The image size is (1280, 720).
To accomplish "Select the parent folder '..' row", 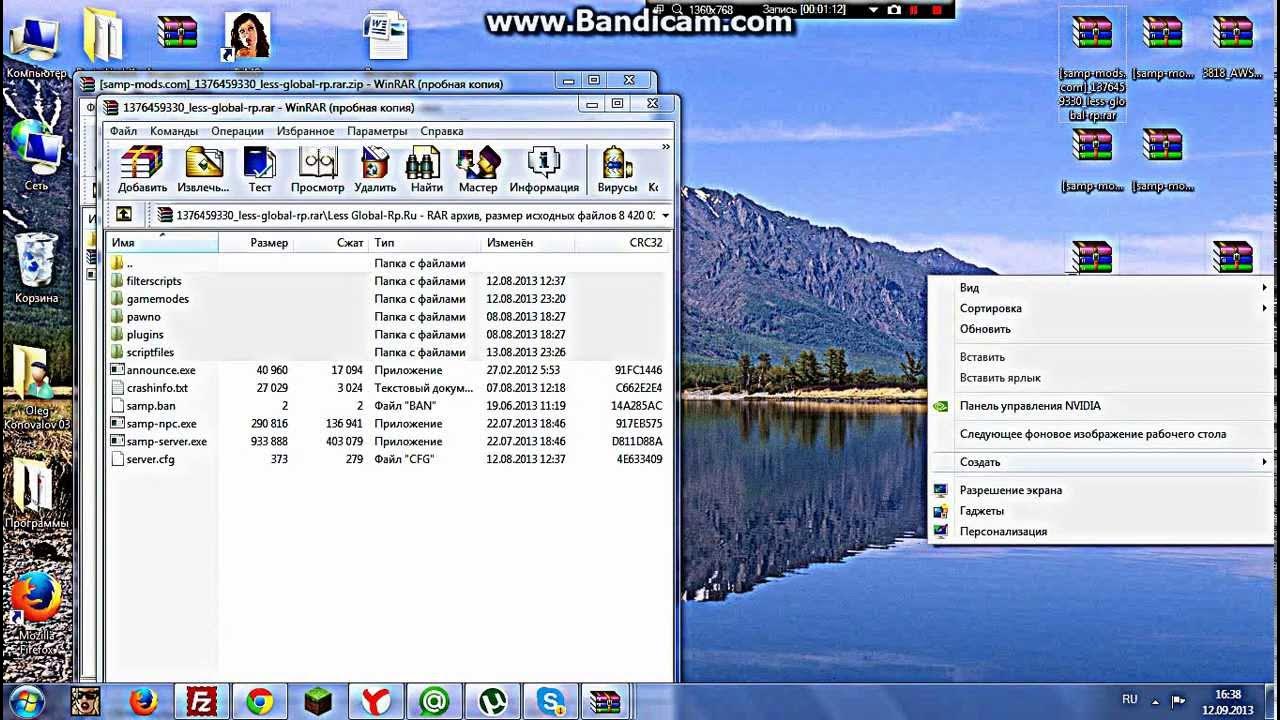I will click(x=387, y=263).
